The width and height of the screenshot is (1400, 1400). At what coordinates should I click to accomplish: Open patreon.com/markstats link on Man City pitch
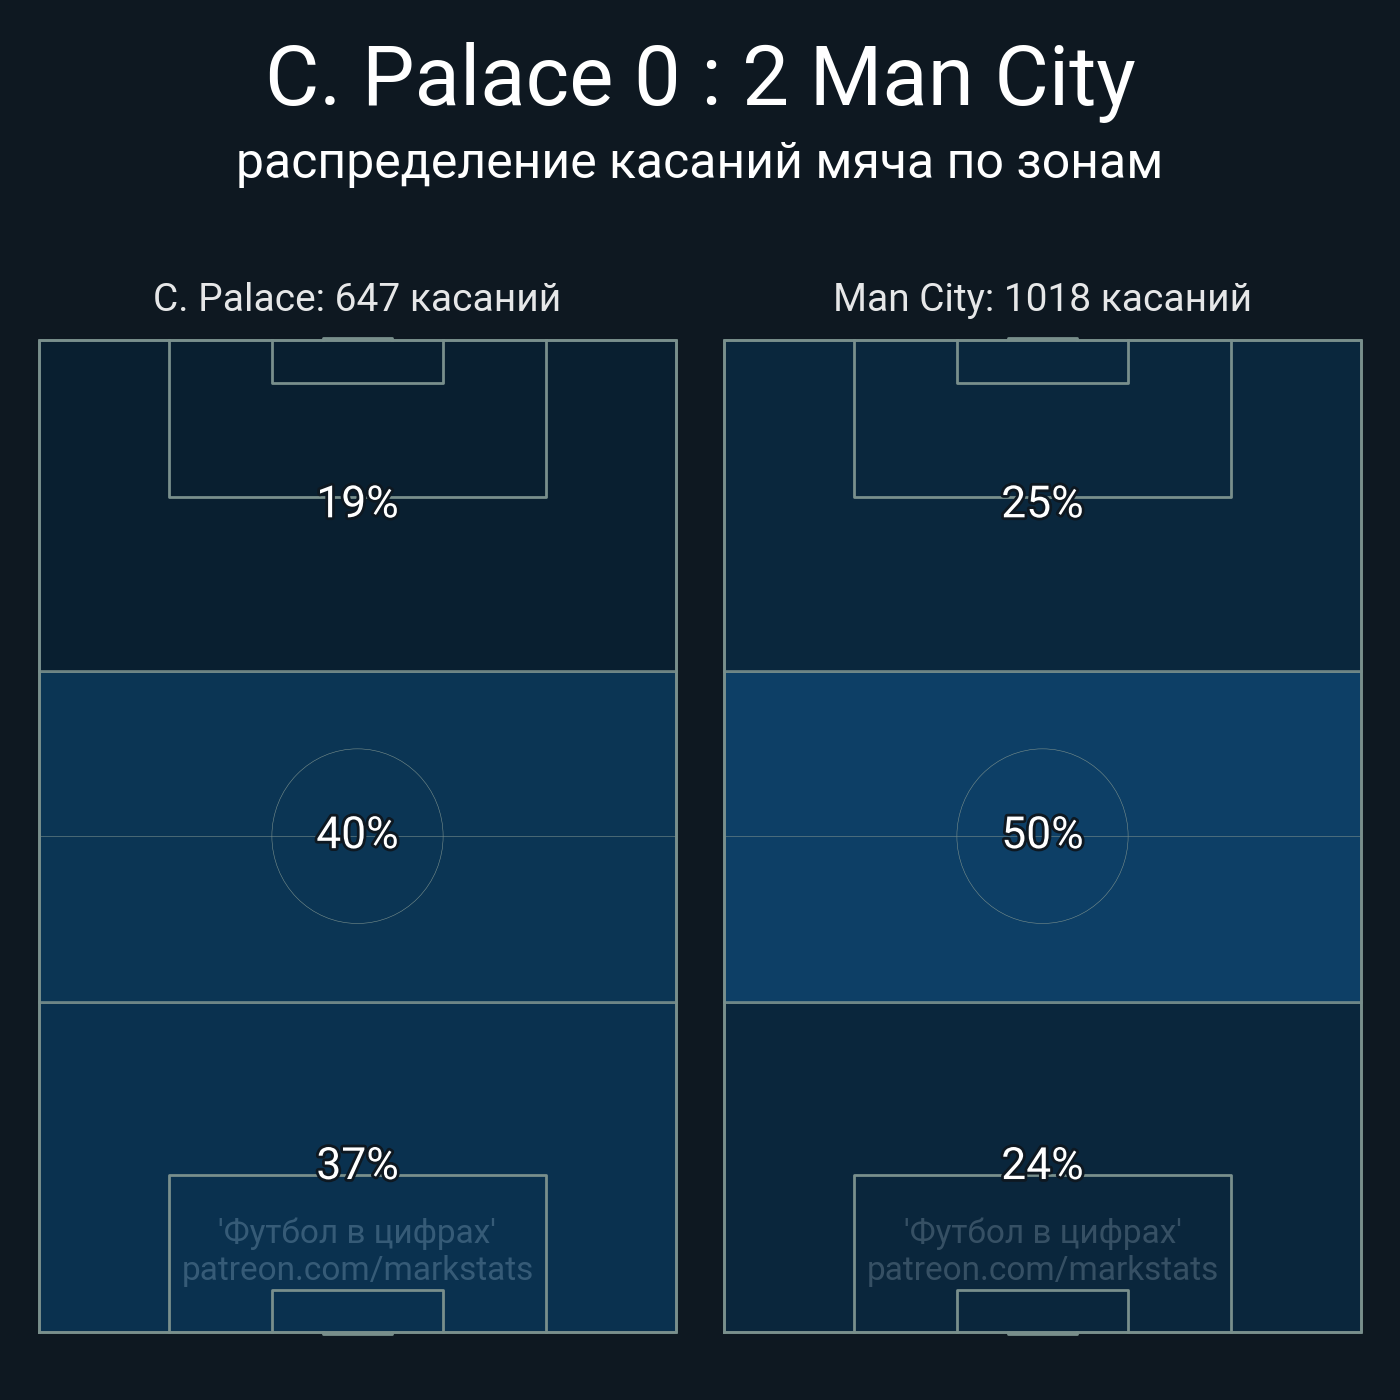tap(1042, 1269)
